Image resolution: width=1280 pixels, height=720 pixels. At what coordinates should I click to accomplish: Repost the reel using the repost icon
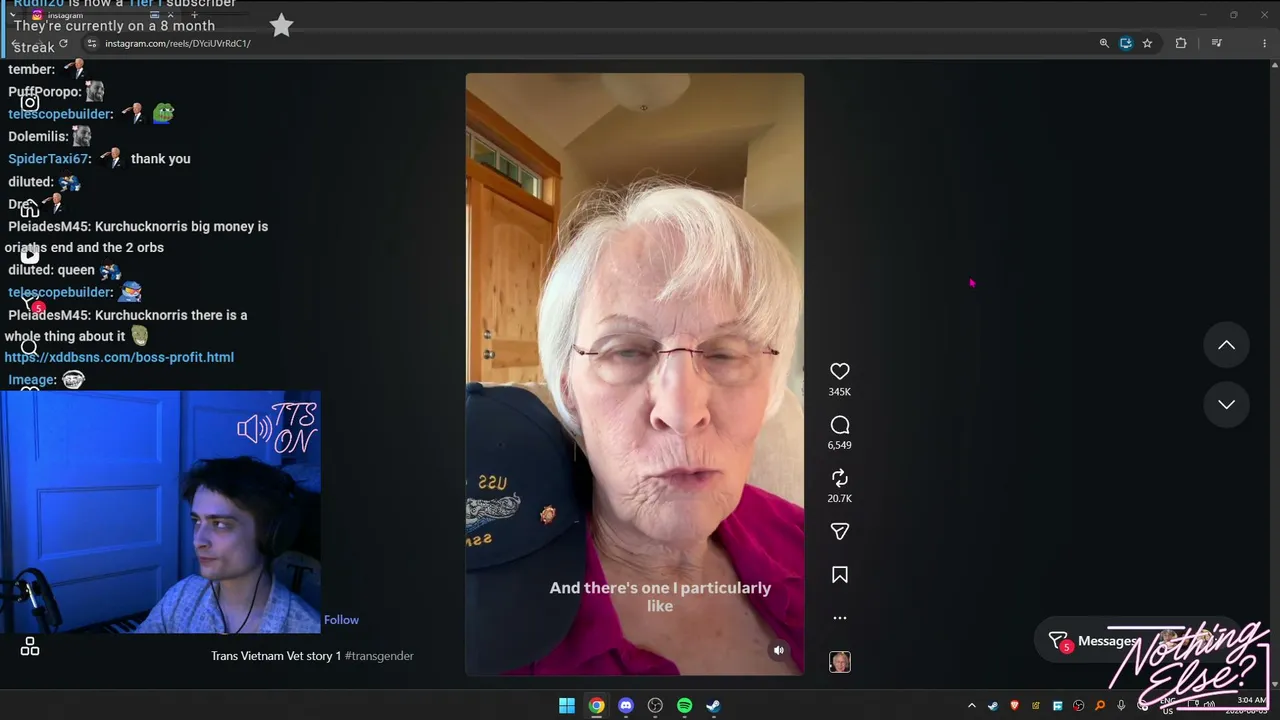tap(840, 478)
